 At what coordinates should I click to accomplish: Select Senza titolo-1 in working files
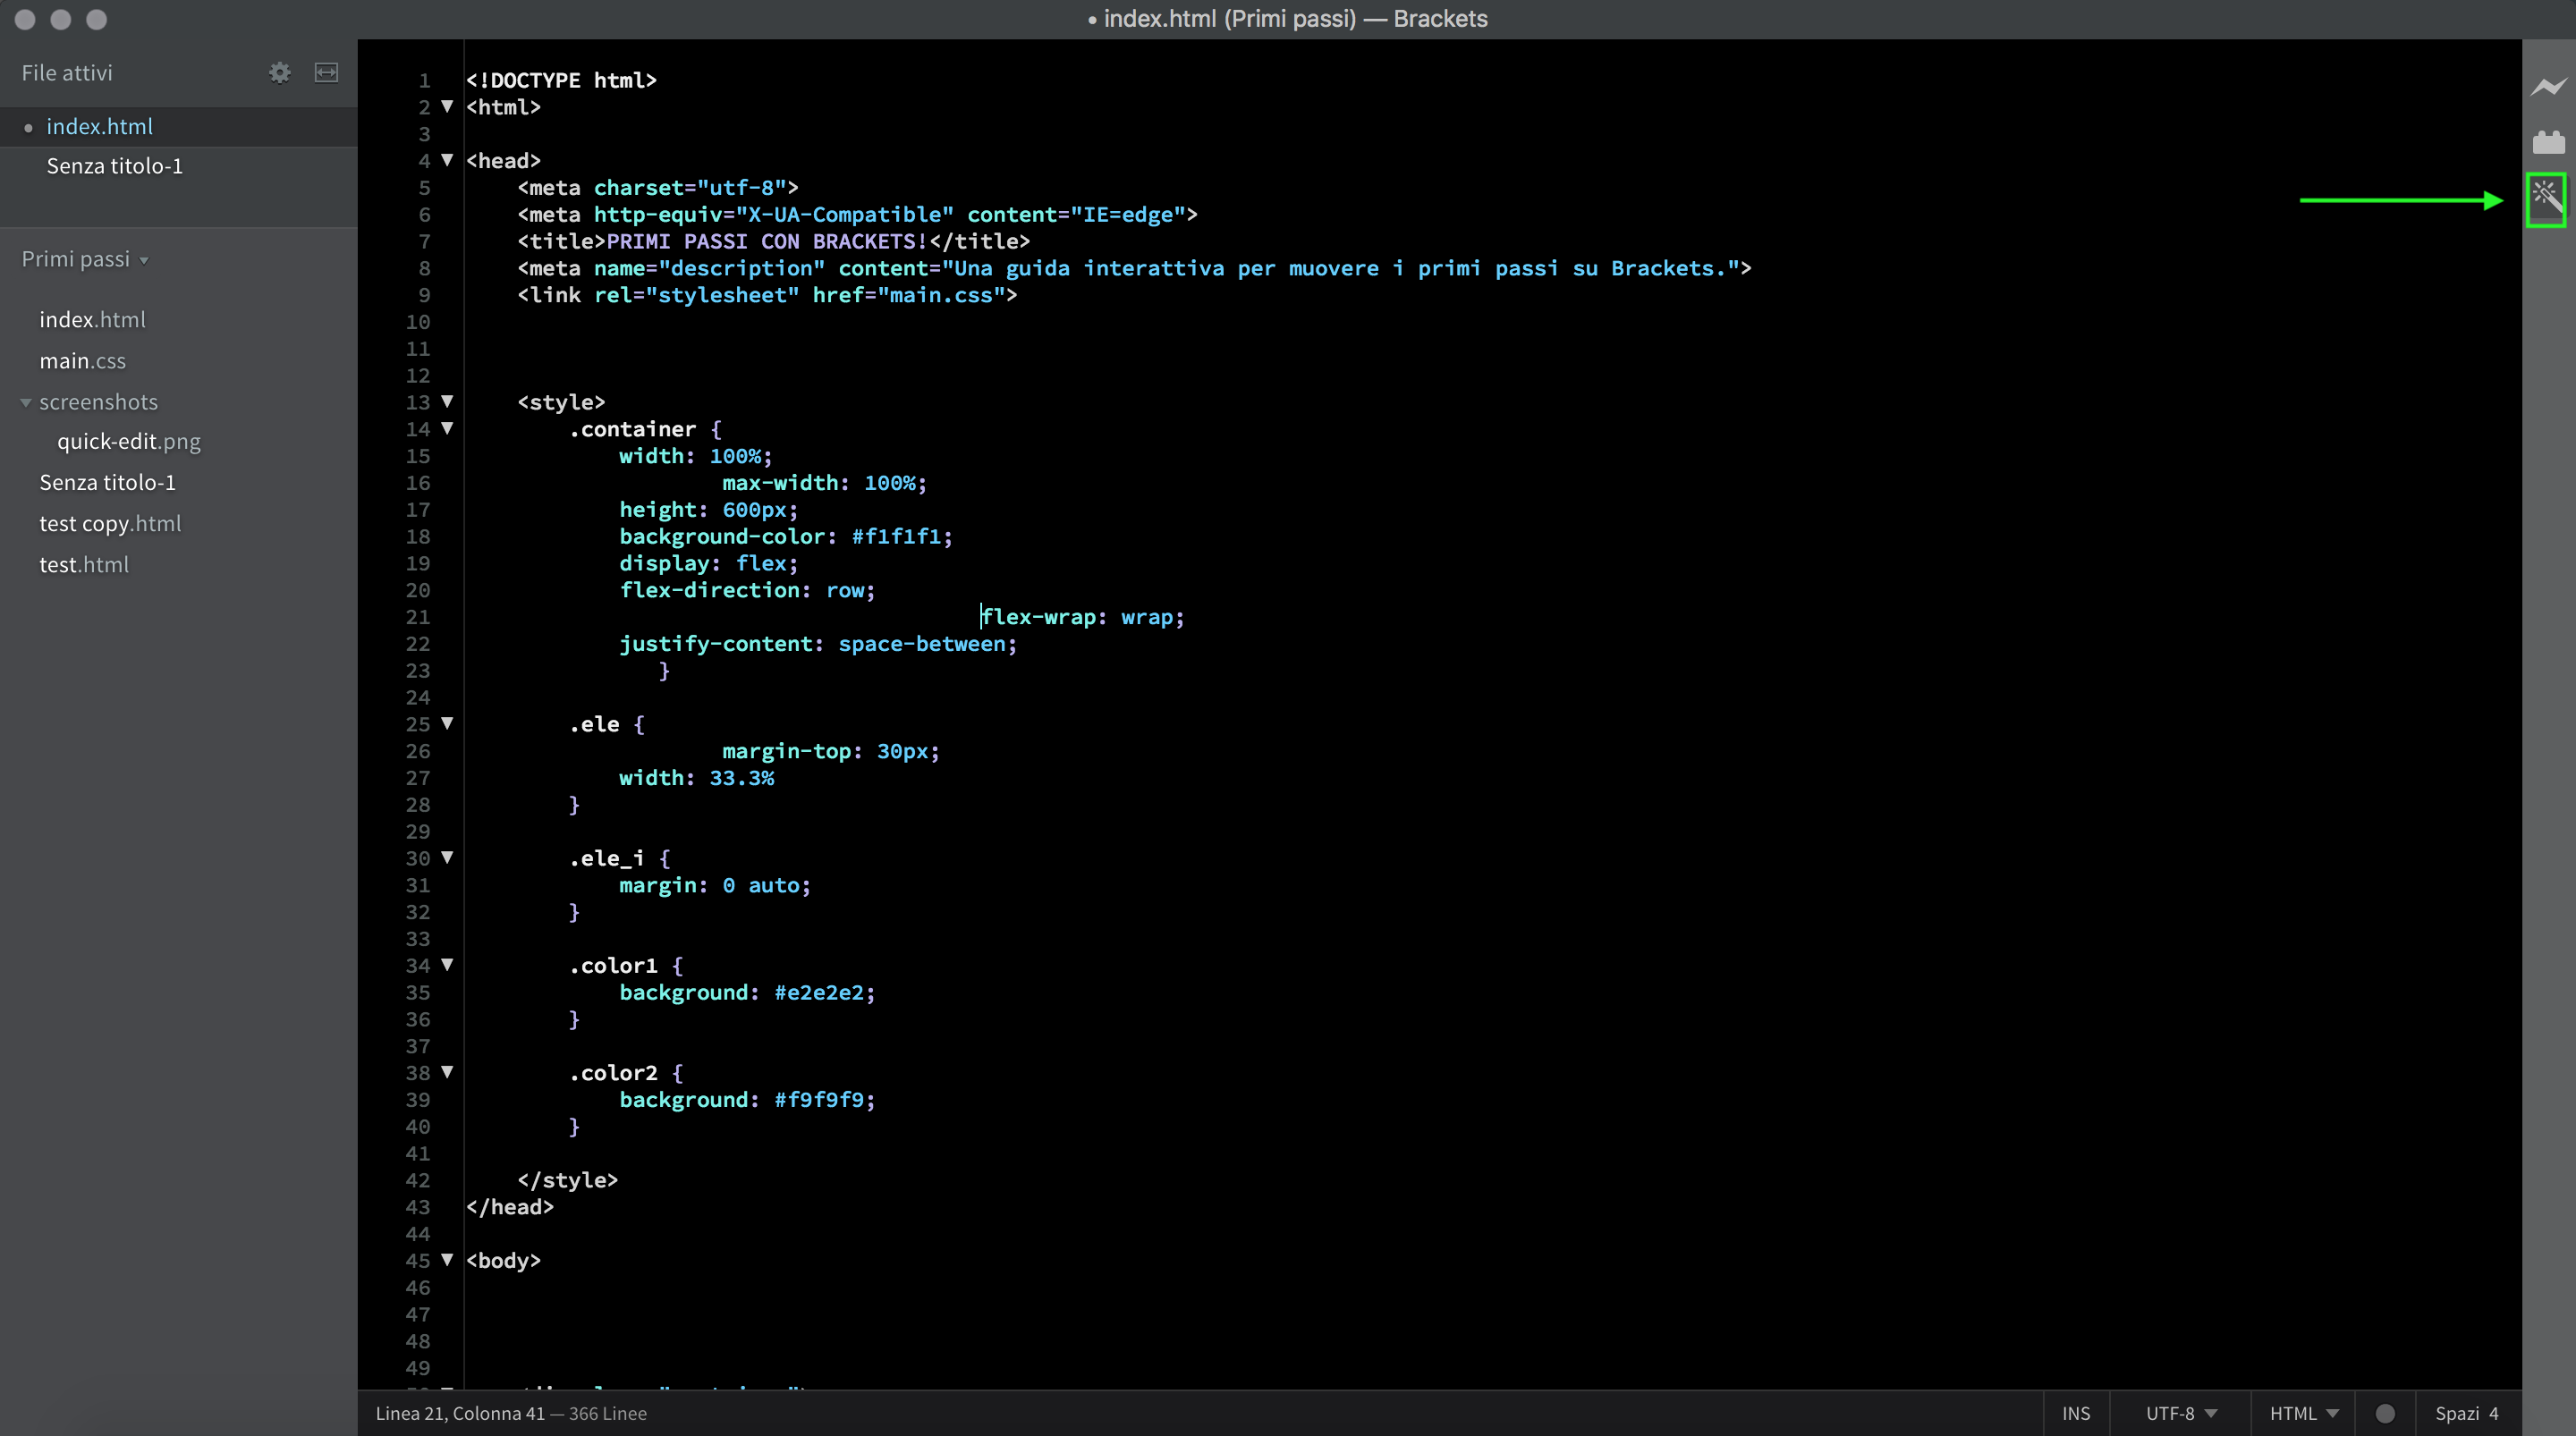point(114,166)
